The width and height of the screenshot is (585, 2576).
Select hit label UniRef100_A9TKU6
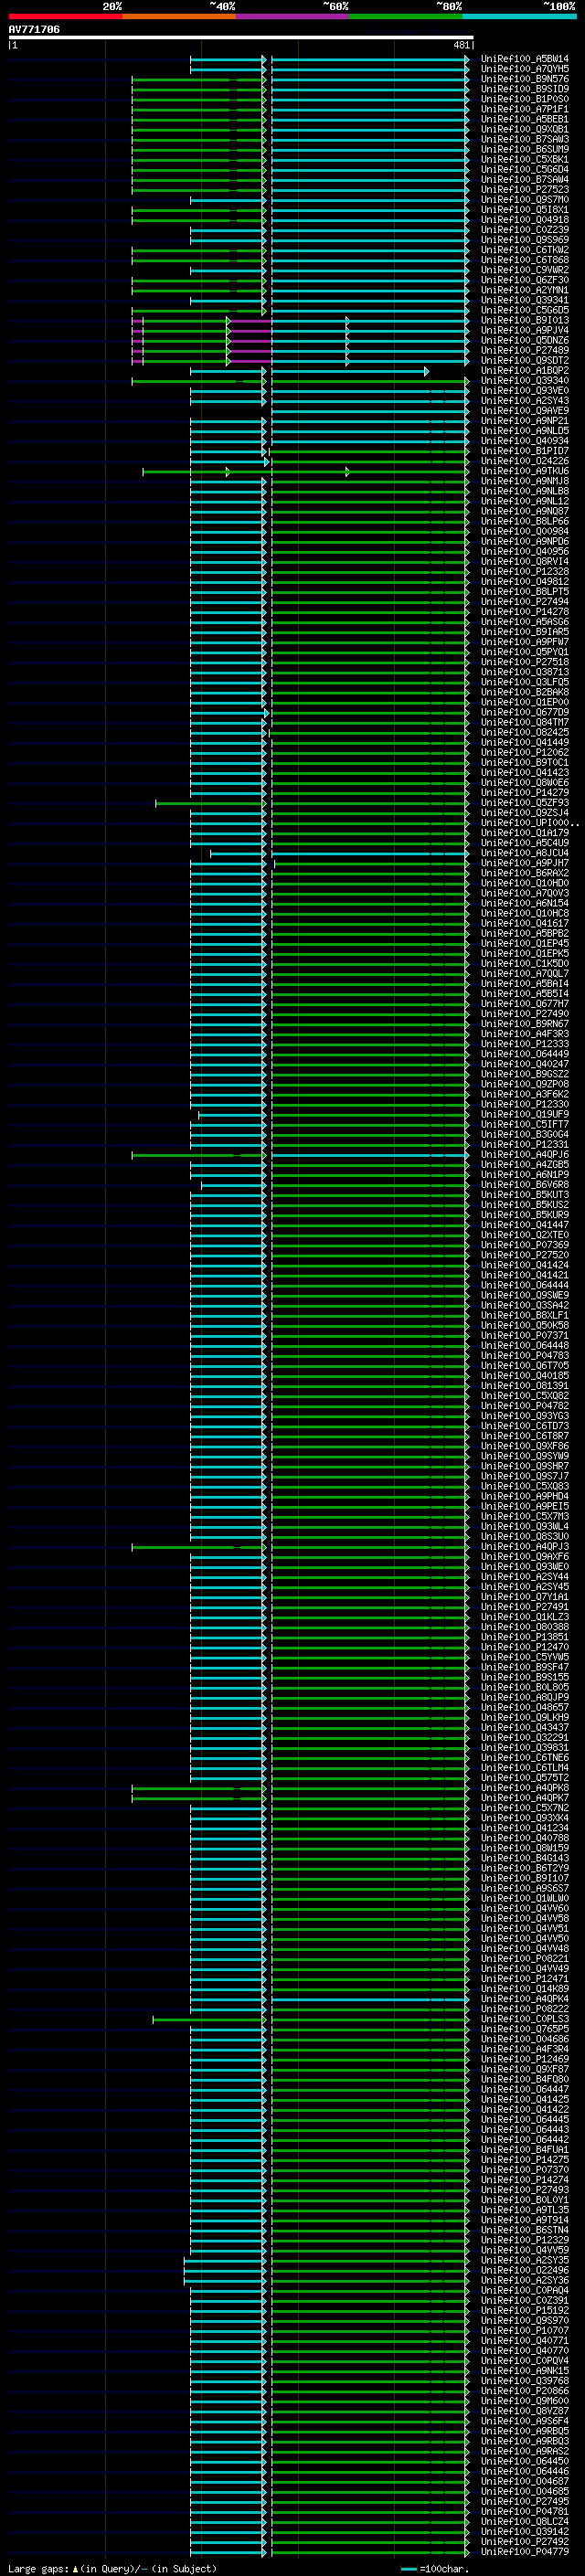point(525,471)
